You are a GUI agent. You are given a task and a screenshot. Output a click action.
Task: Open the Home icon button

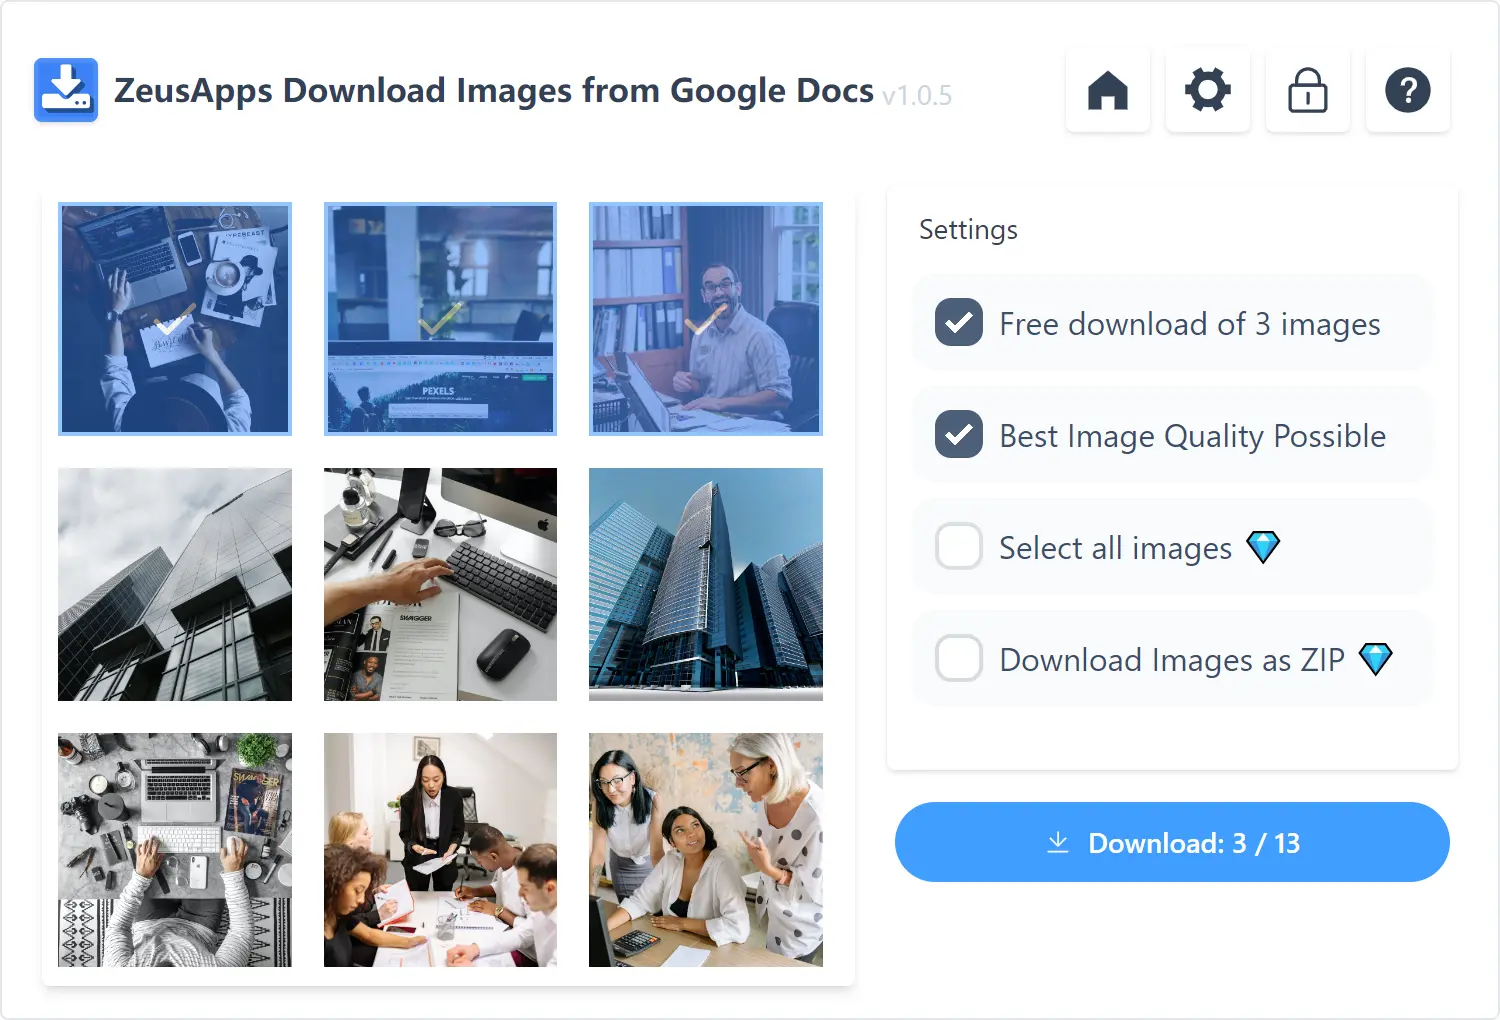(x=1108, y=90)
